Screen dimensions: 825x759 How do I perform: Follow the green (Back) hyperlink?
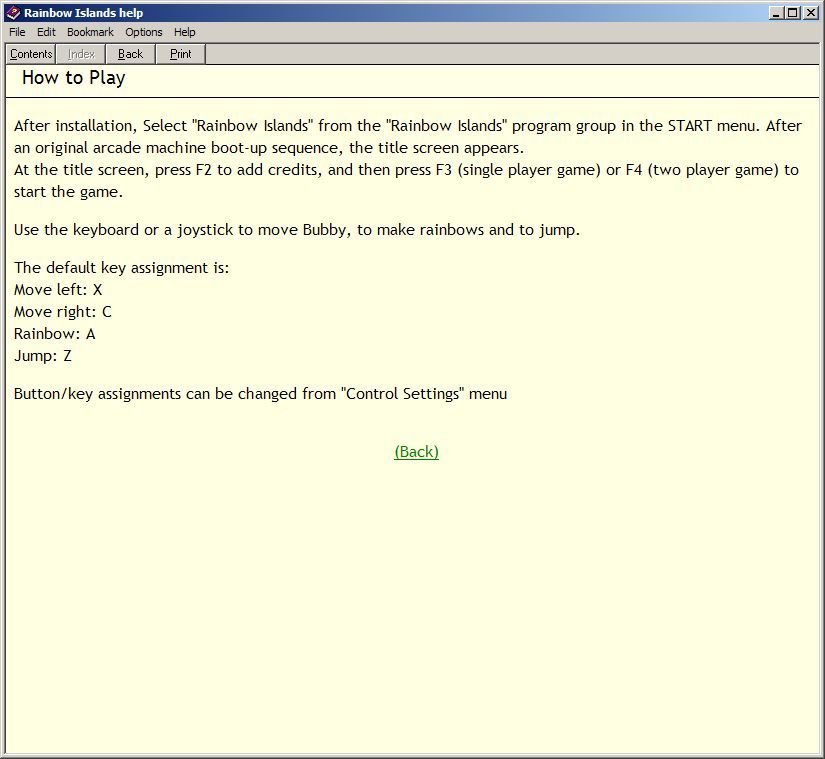pyautogui.click(x=416, y=451)
